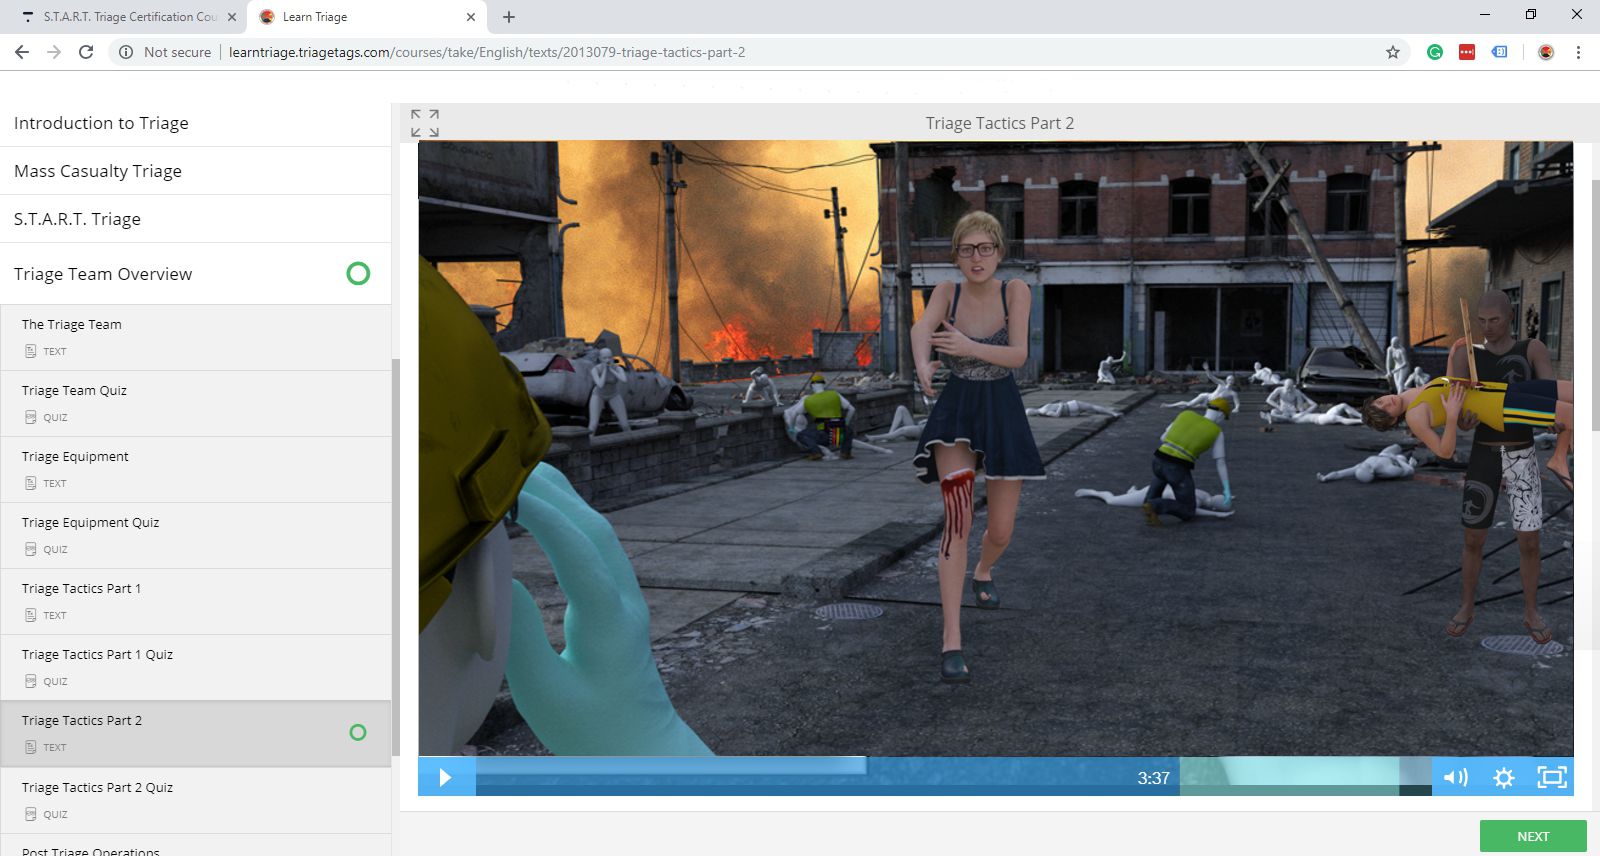Switch to the Learn Triage tab
This screenshot has width=1600, height=856.
point(367,17)
